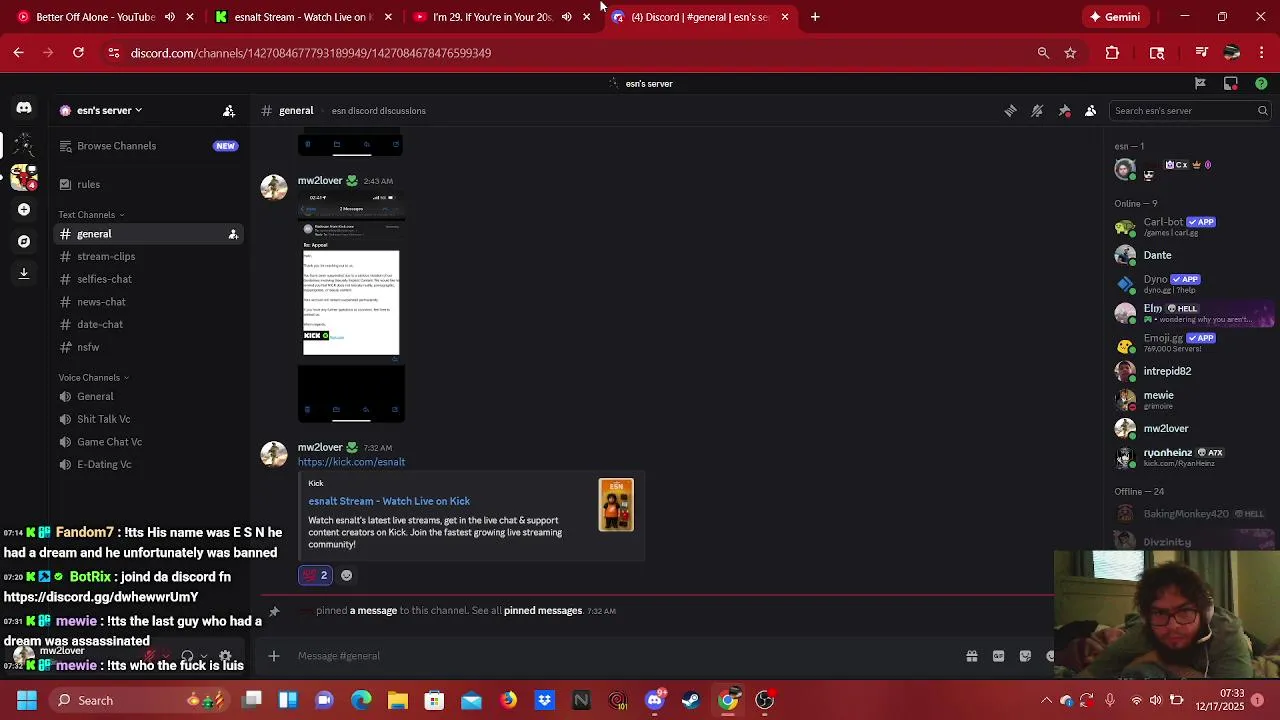
Task: Open the invite people icon beside server name
Action: 229,111
